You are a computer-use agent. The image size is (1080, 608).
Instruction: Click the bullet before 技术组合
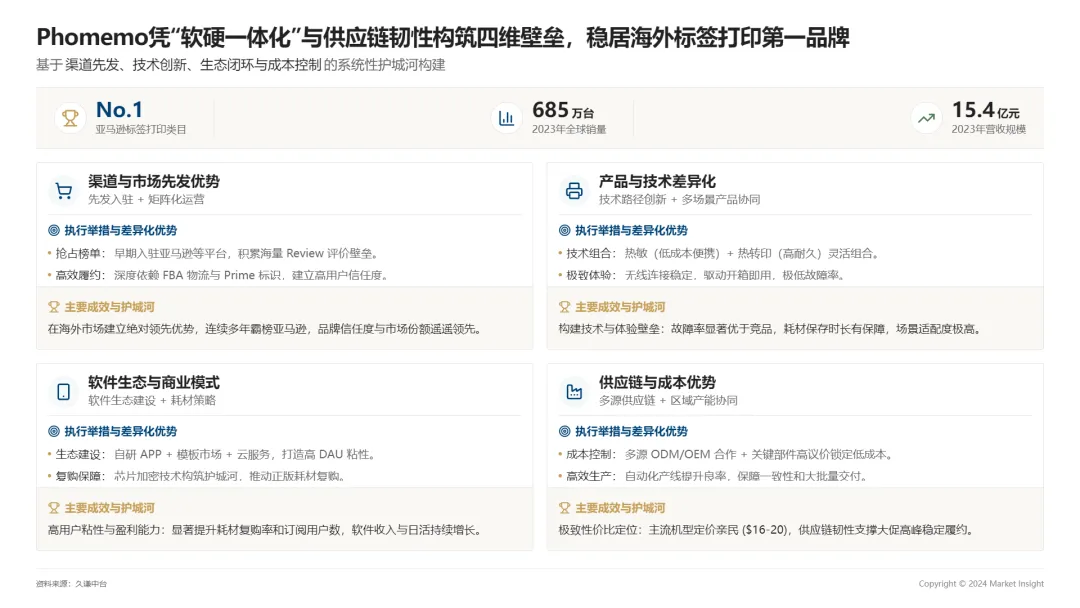[562, 252]
